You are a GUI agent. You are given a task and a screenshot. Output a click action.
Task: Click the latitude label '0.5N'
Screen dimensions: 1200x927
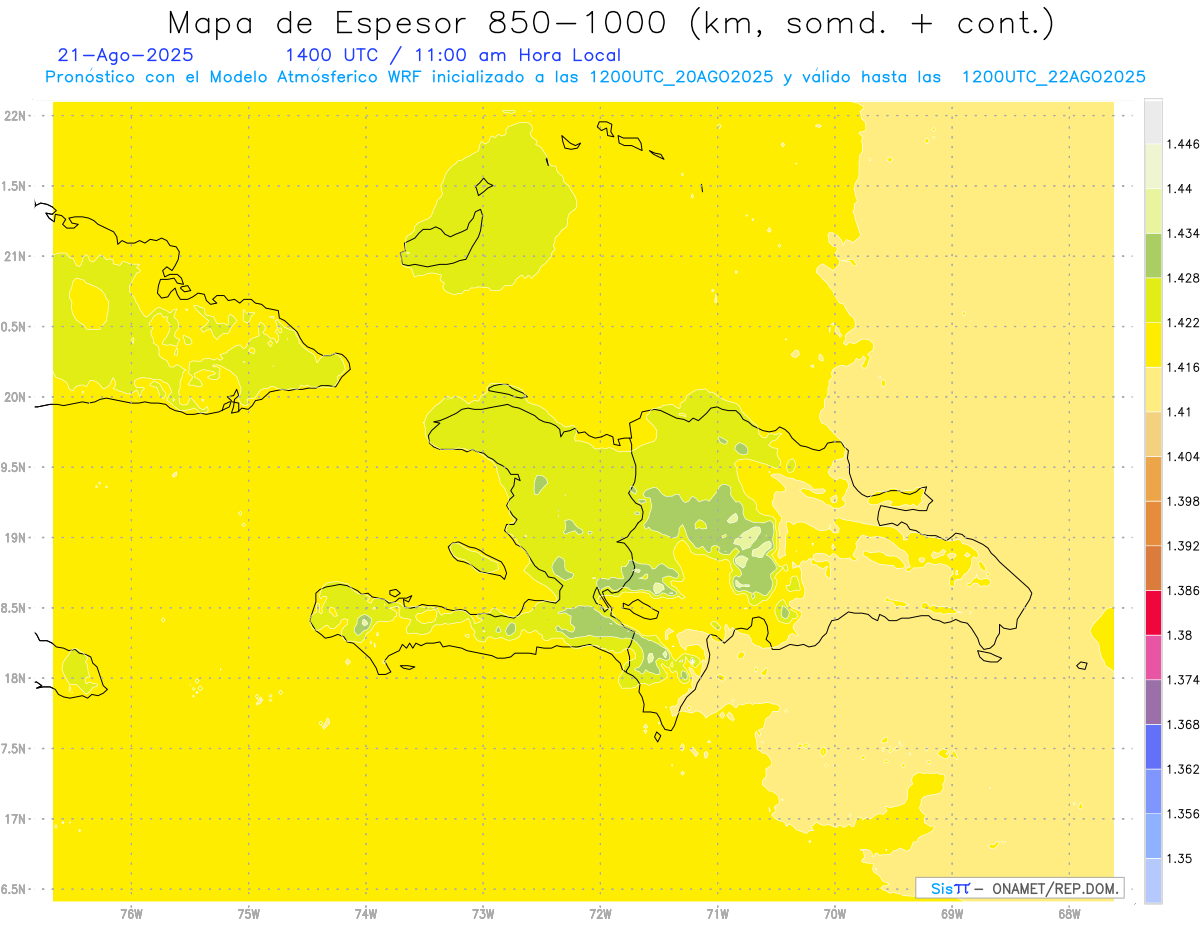(15, 327)
